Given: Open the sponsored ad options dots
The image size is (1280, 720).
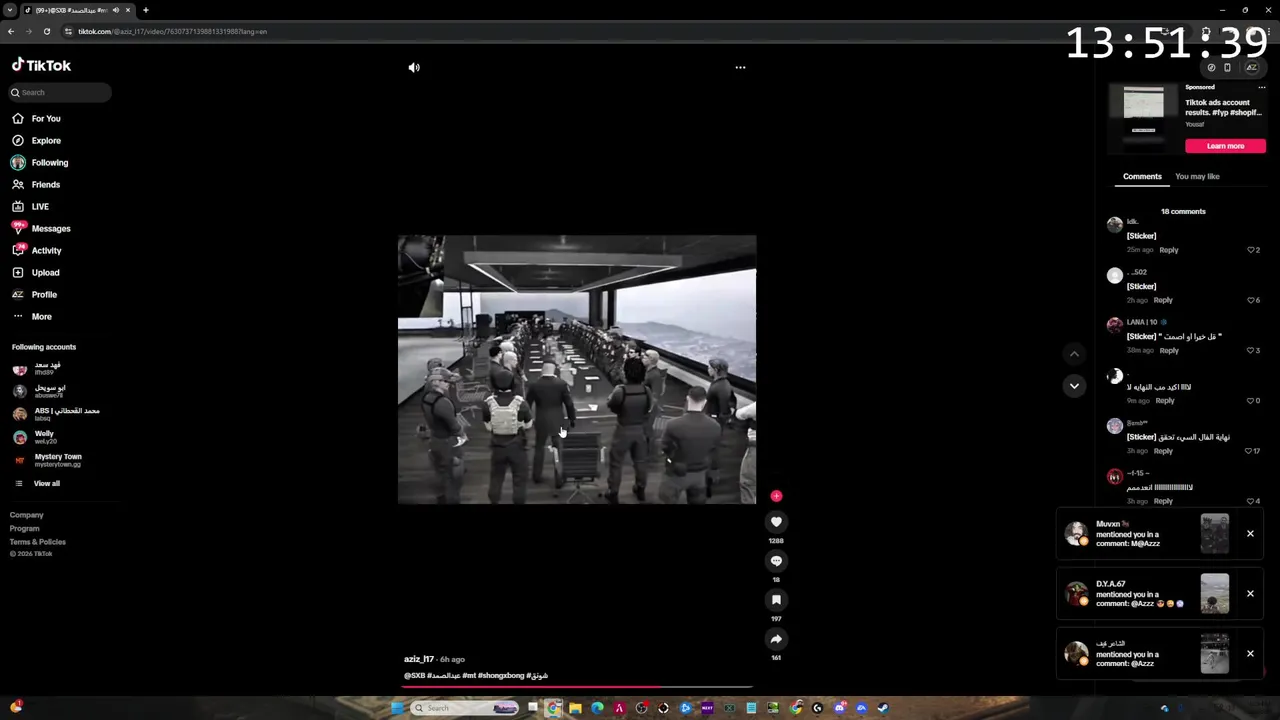Looking at the screenshot, I should tap(1261, 87).
